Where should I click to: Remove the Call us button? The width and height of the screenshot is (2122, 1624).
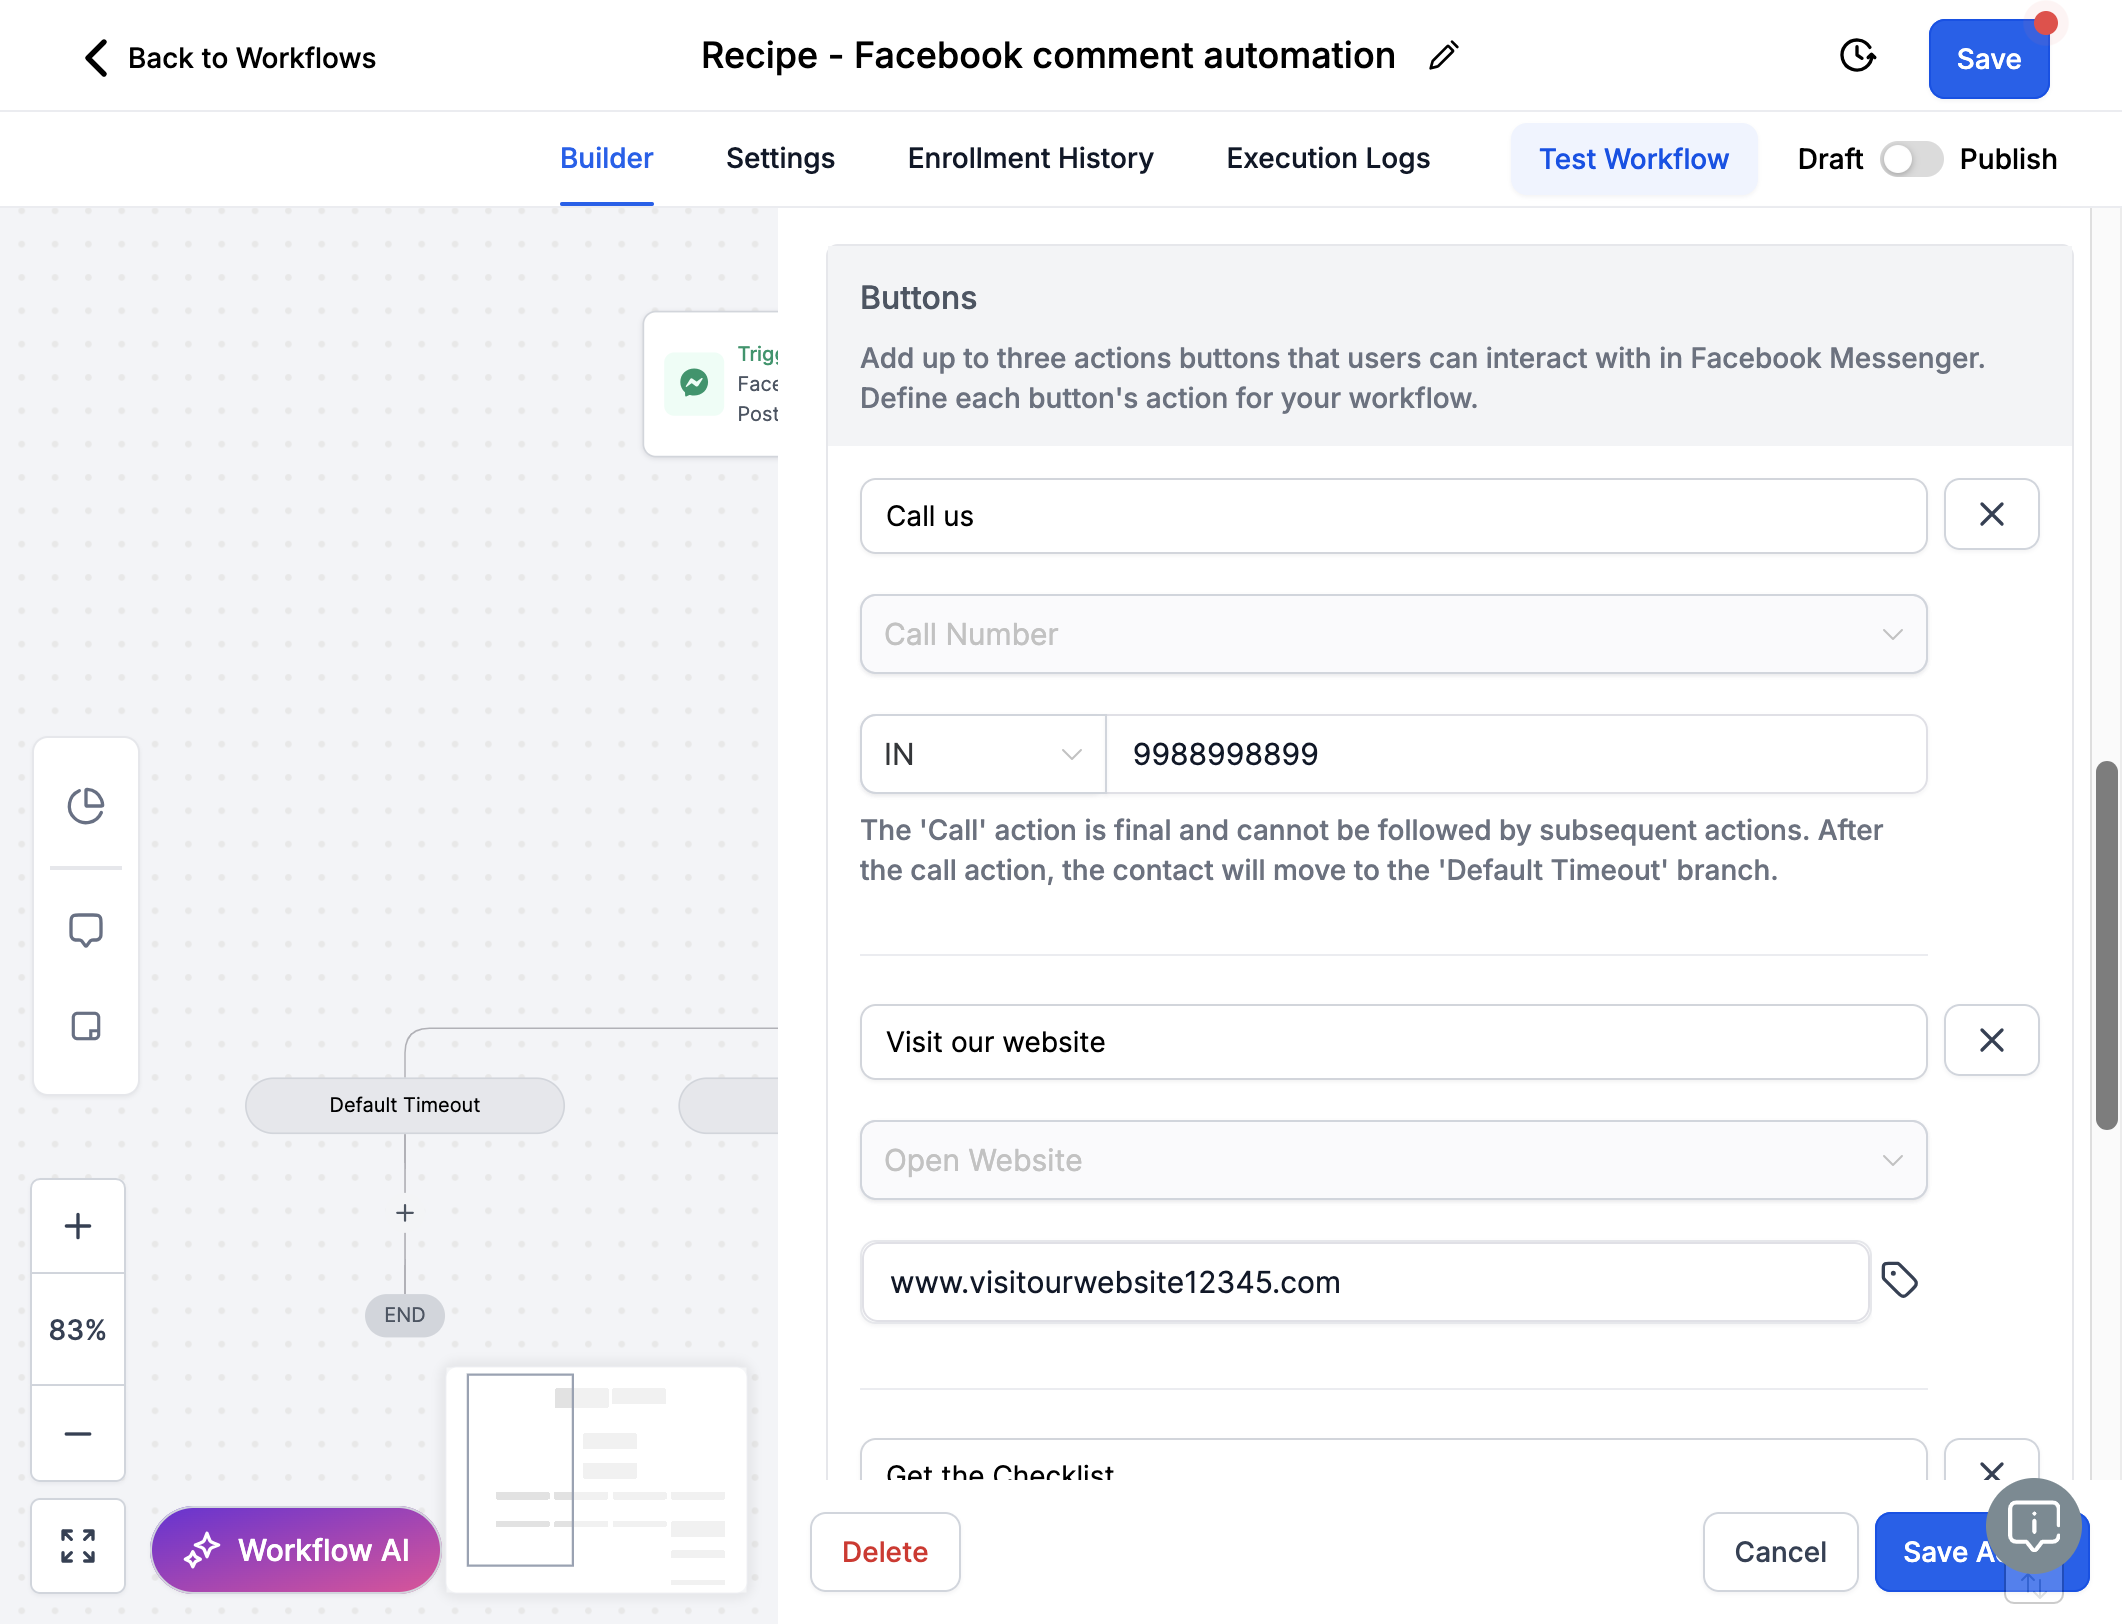coord(1991,515)
